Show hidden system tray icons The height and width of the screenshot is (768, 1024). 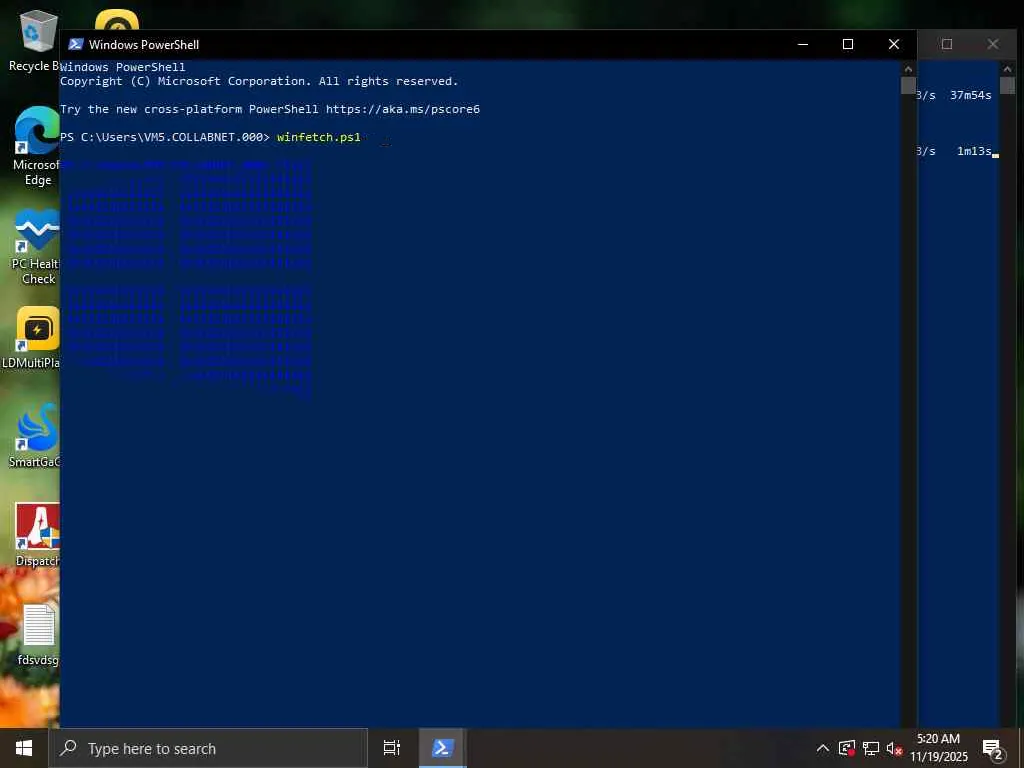click(823, 748)
